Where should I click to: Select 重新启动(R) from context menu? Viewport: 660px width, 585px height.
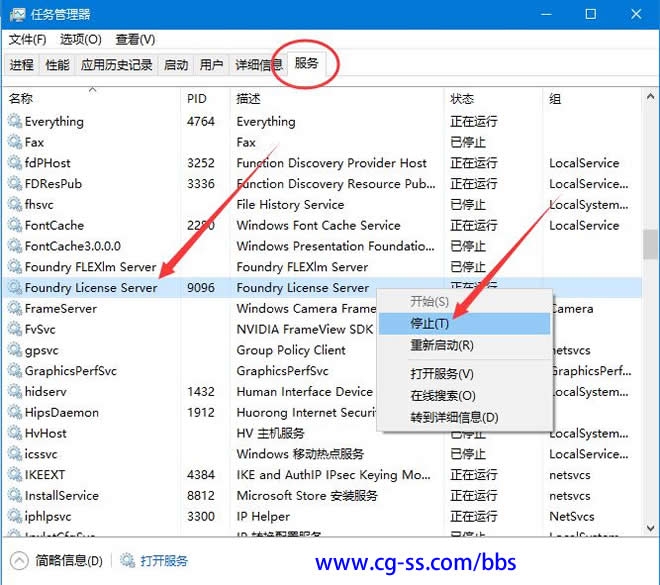pos(442,345)
